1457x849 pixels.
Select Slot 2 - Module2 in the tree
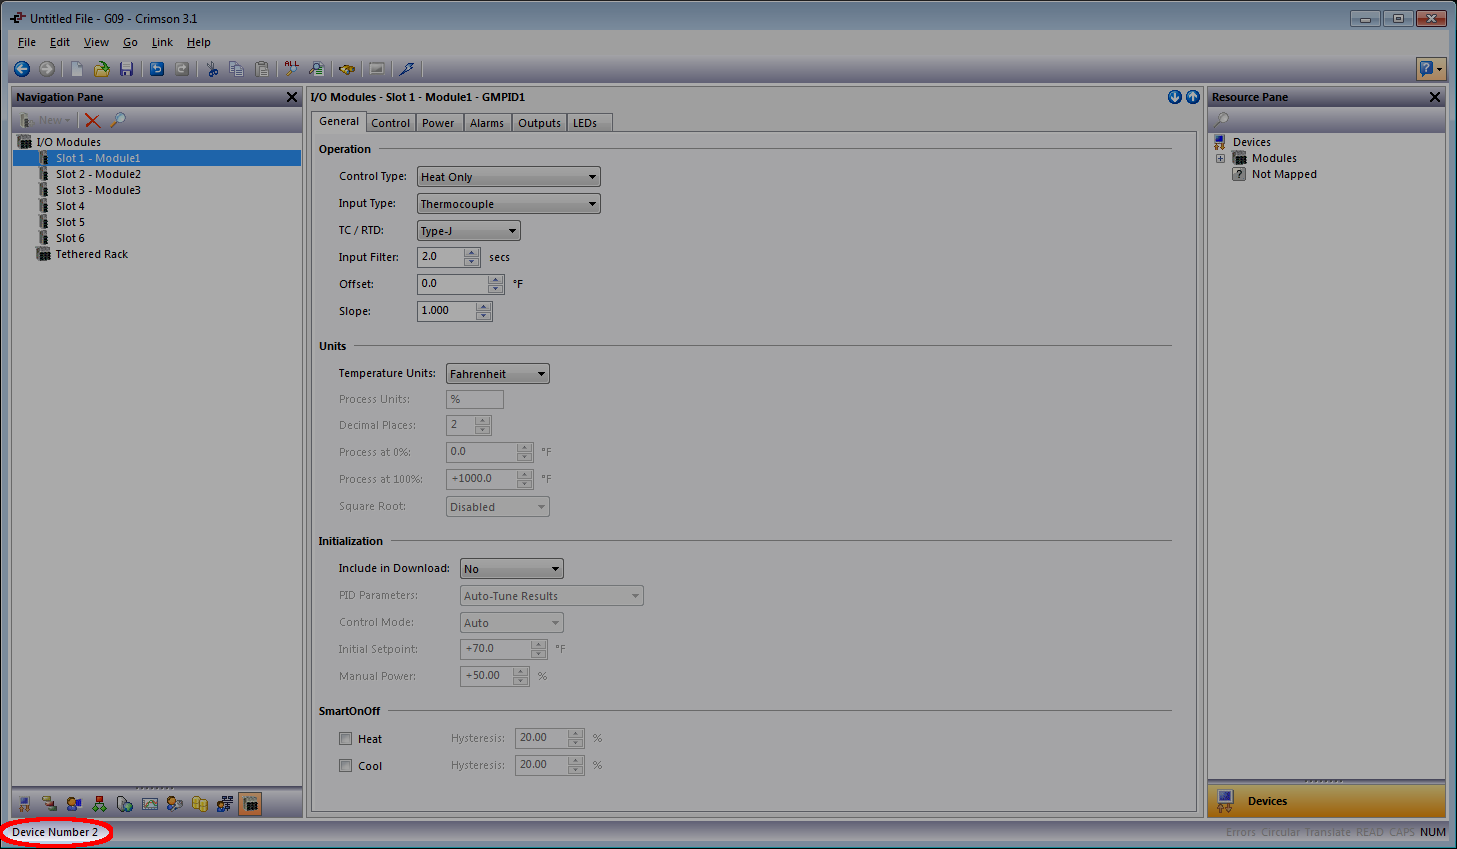[98, 174]
